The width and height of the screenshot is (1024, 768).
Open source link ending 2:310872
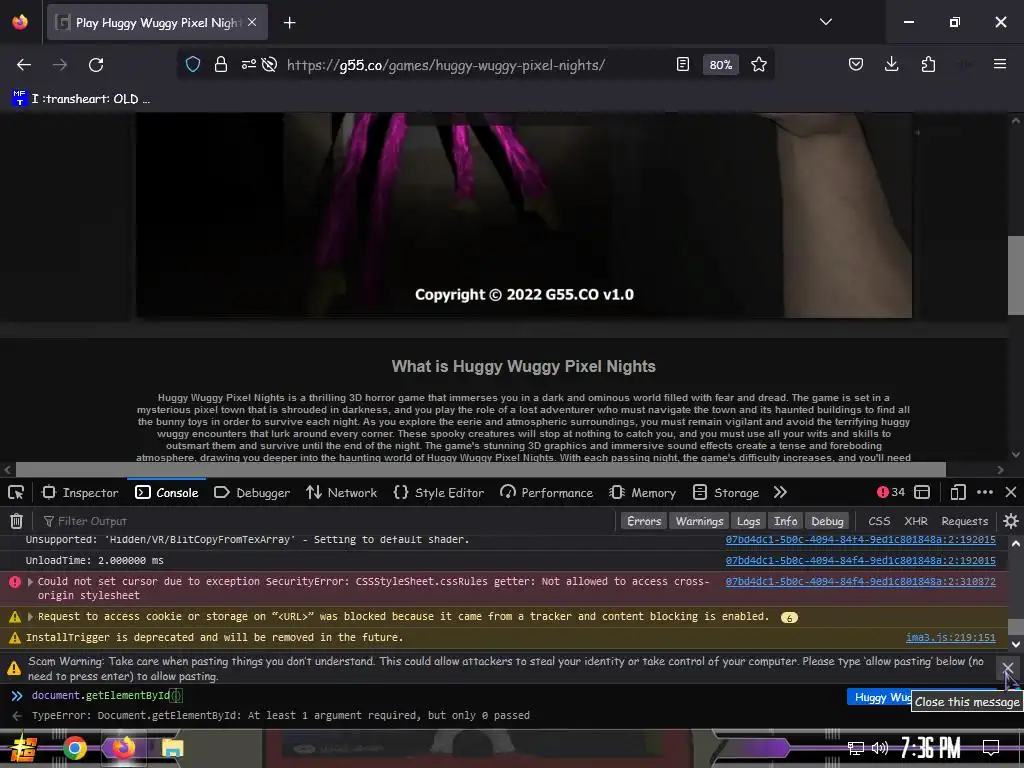(860, 581)
